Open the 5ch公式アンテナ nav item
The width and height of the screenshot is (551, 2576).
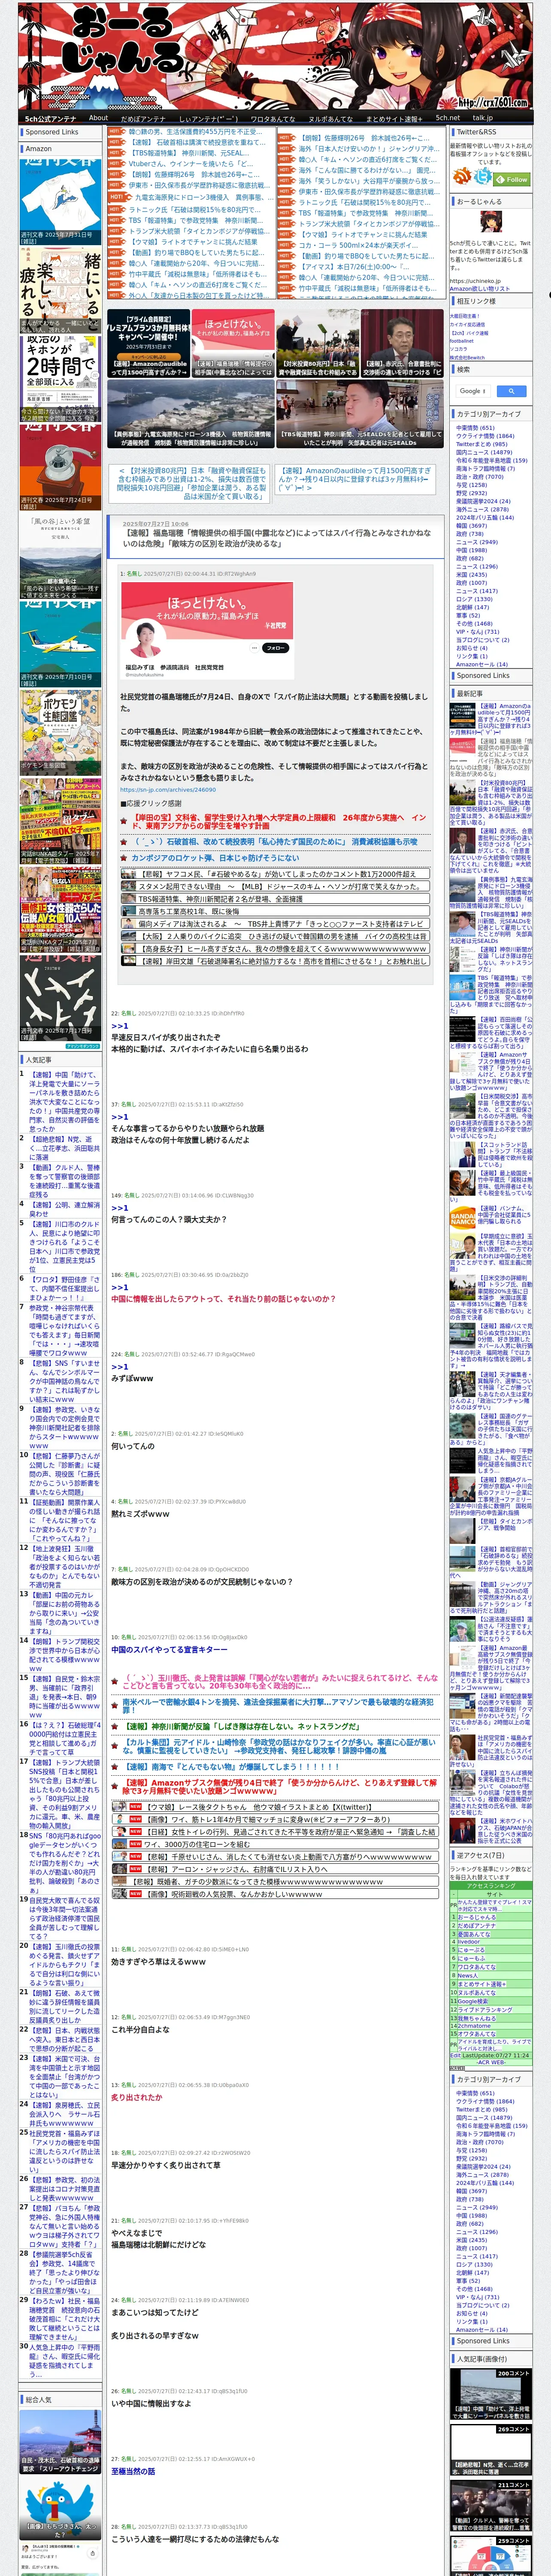(x=51, y=118)
